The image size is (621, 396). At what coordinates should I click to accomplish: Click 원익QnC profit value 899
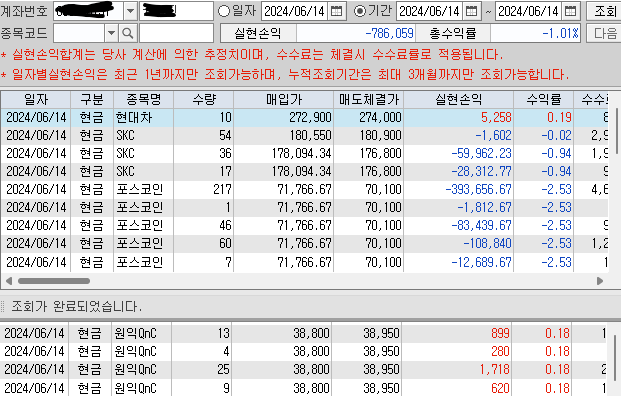pos(500,333)
